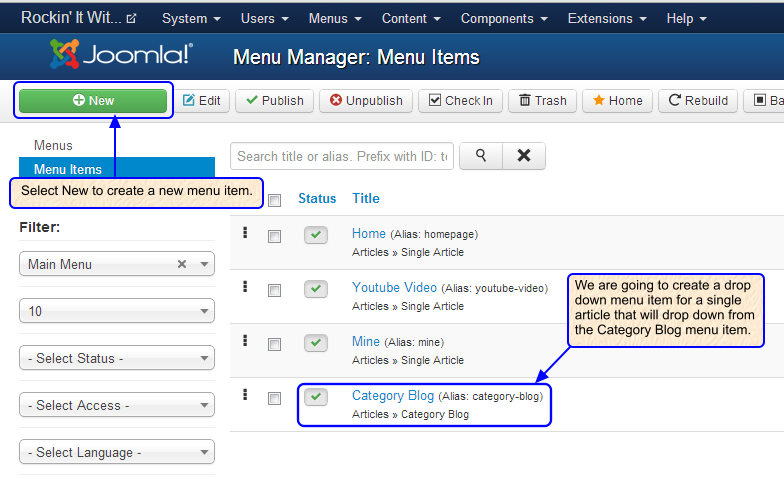Viewport: 784px width, 479px height.
Task: Open the Category Blog menu item link
Action: [x=392, y=396]
